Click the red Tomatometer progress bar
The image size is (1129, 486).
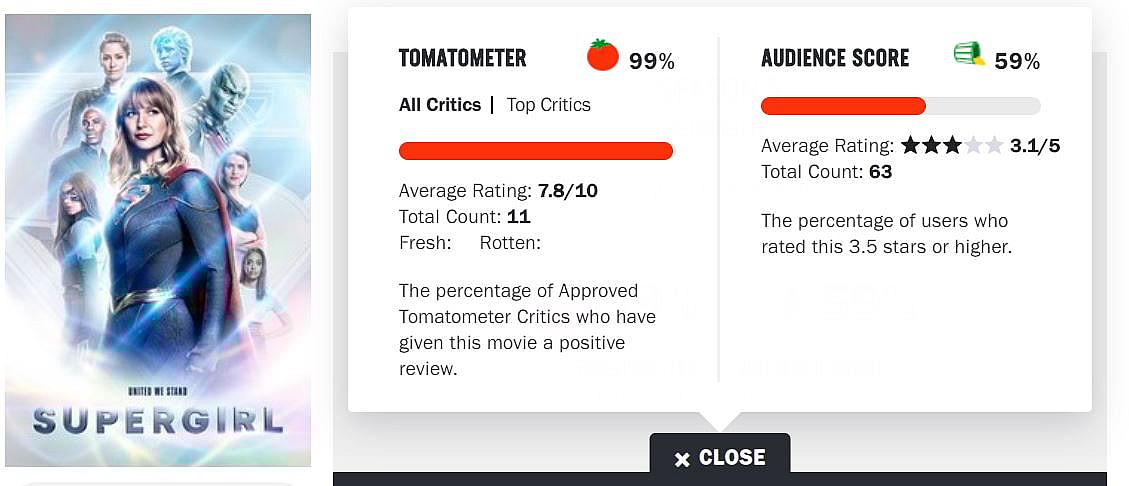pyautogui.click(x=535, y=151)
